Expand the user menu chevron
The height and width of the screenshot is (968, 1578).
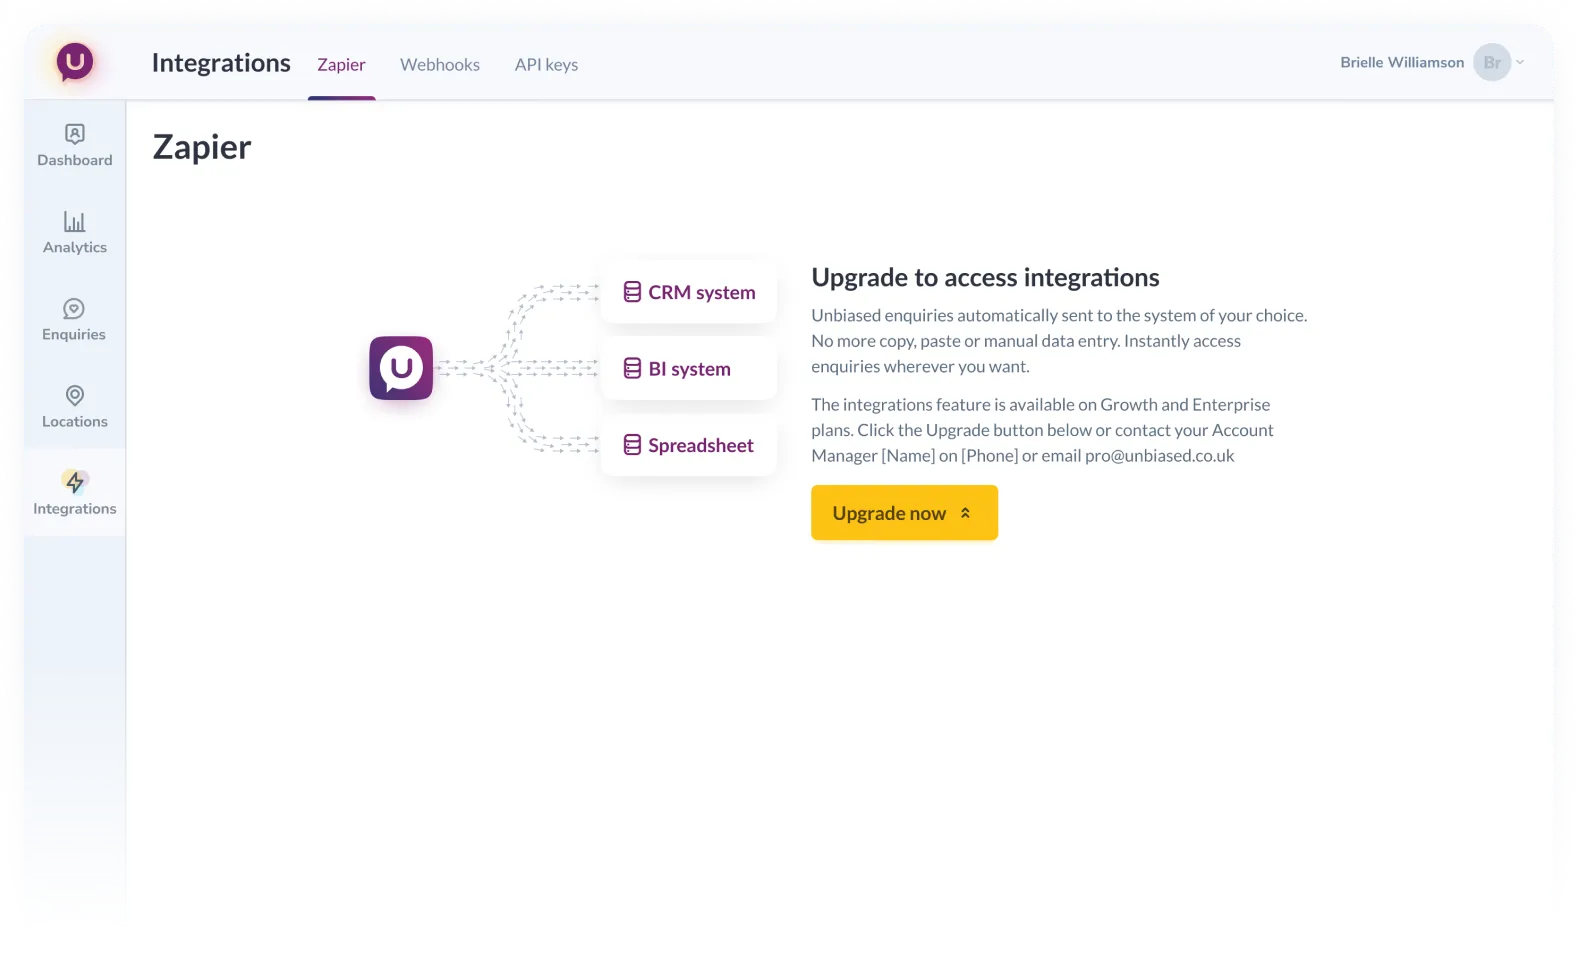[1520, 62]
